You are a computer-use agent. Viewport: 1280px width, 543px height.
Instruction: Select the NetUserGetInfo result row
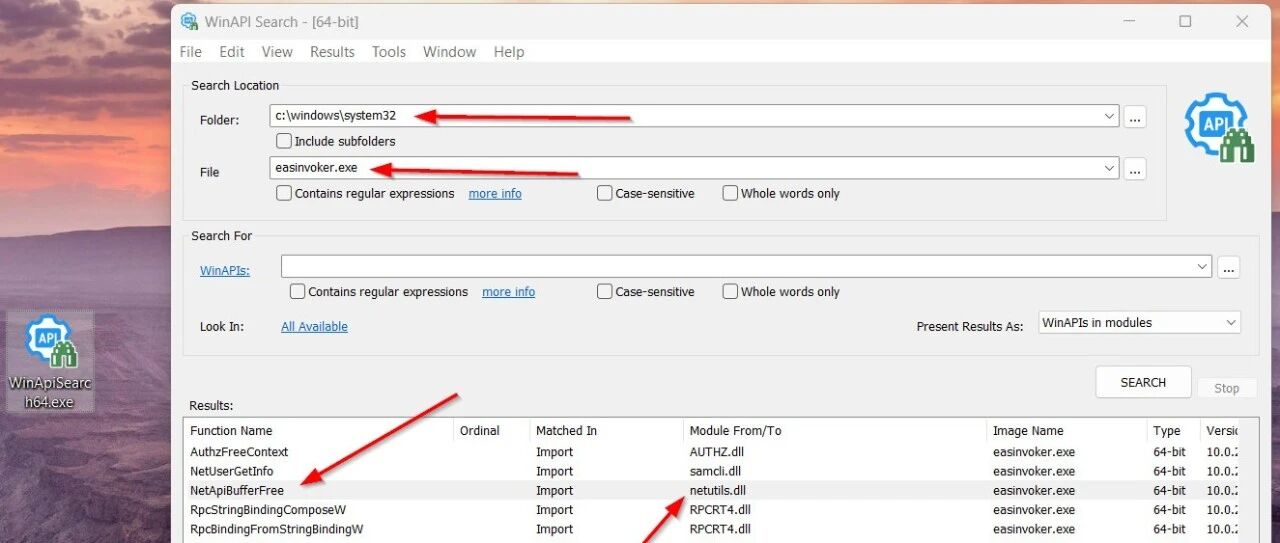pos(711,471)
